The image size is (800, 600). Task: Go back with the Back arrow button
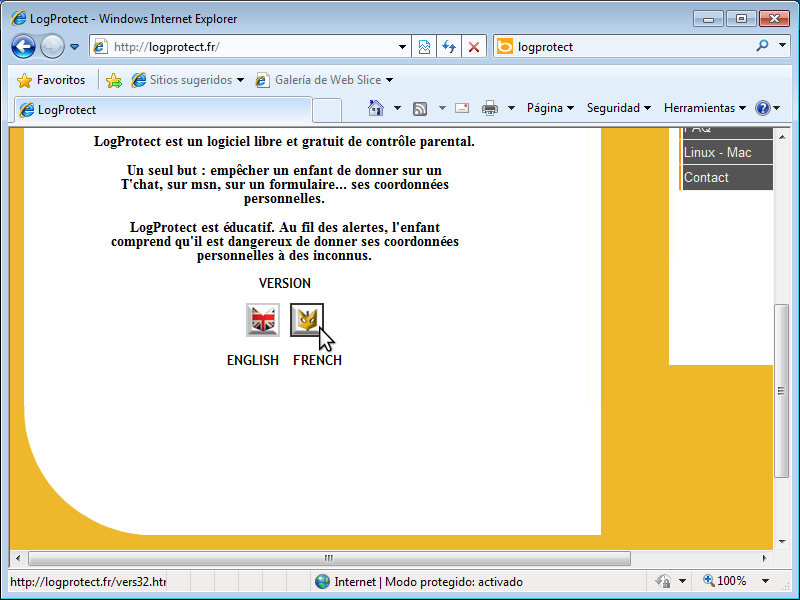(x=23, y=47)
